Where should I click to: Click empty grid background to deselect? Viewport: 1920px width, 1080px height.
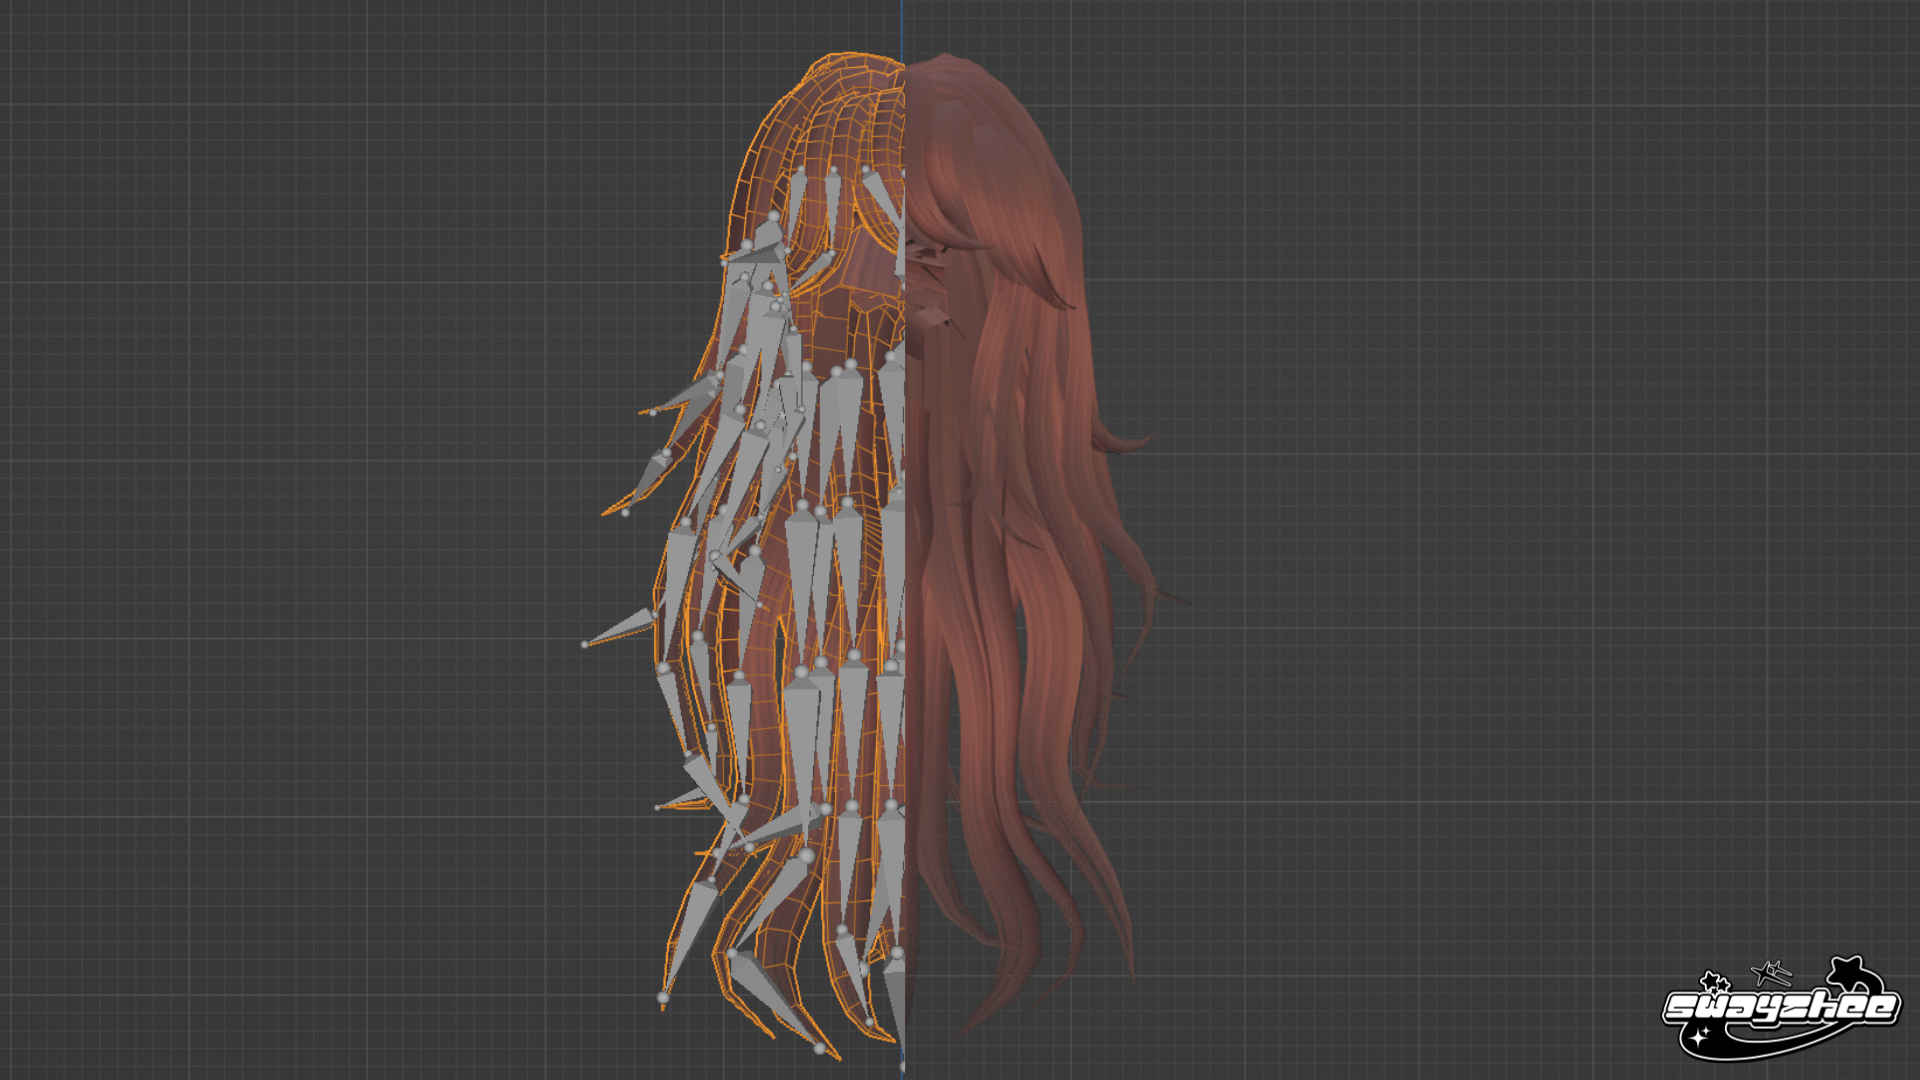click(x=300, y=500)
